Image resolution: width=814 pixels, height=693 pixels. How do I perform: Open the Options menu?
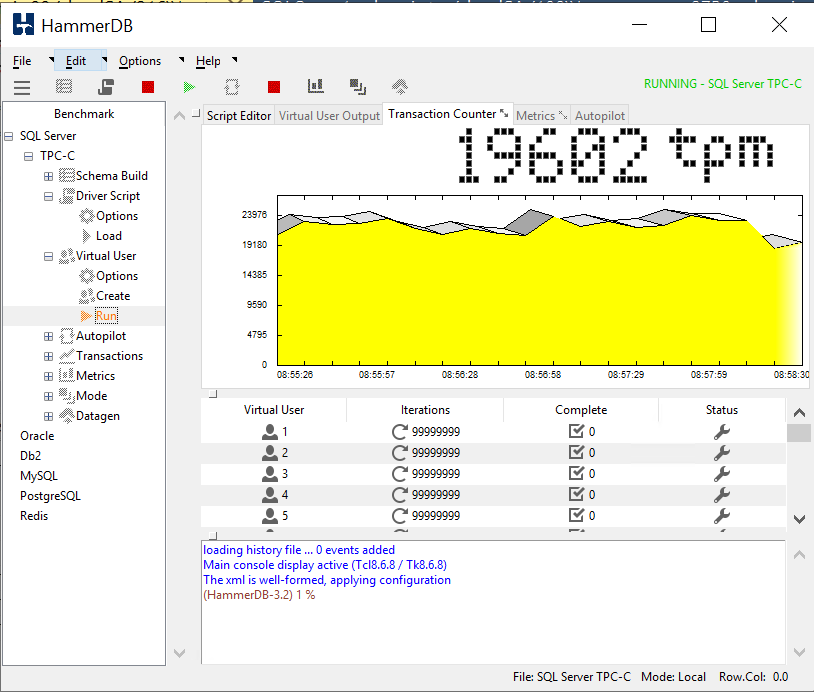click(x=139, y=61)
